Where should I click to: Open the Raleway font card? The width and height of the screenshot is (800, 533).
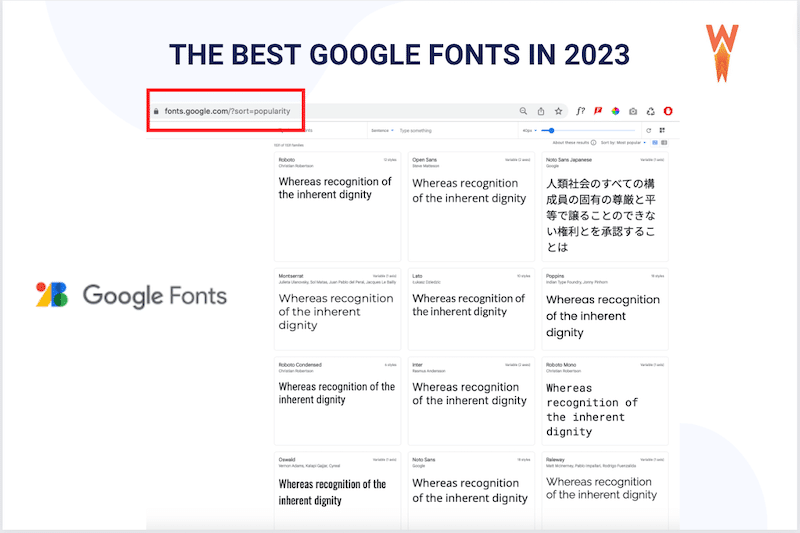tap(605, 491)
